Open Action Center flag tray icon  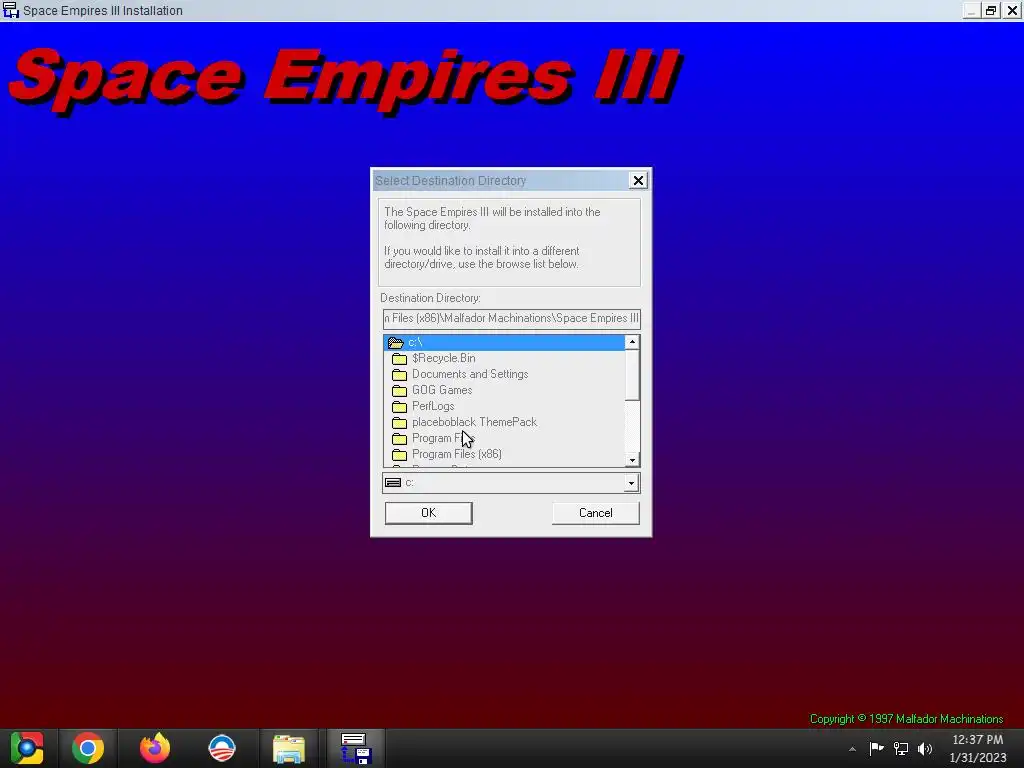coord(876,748)
